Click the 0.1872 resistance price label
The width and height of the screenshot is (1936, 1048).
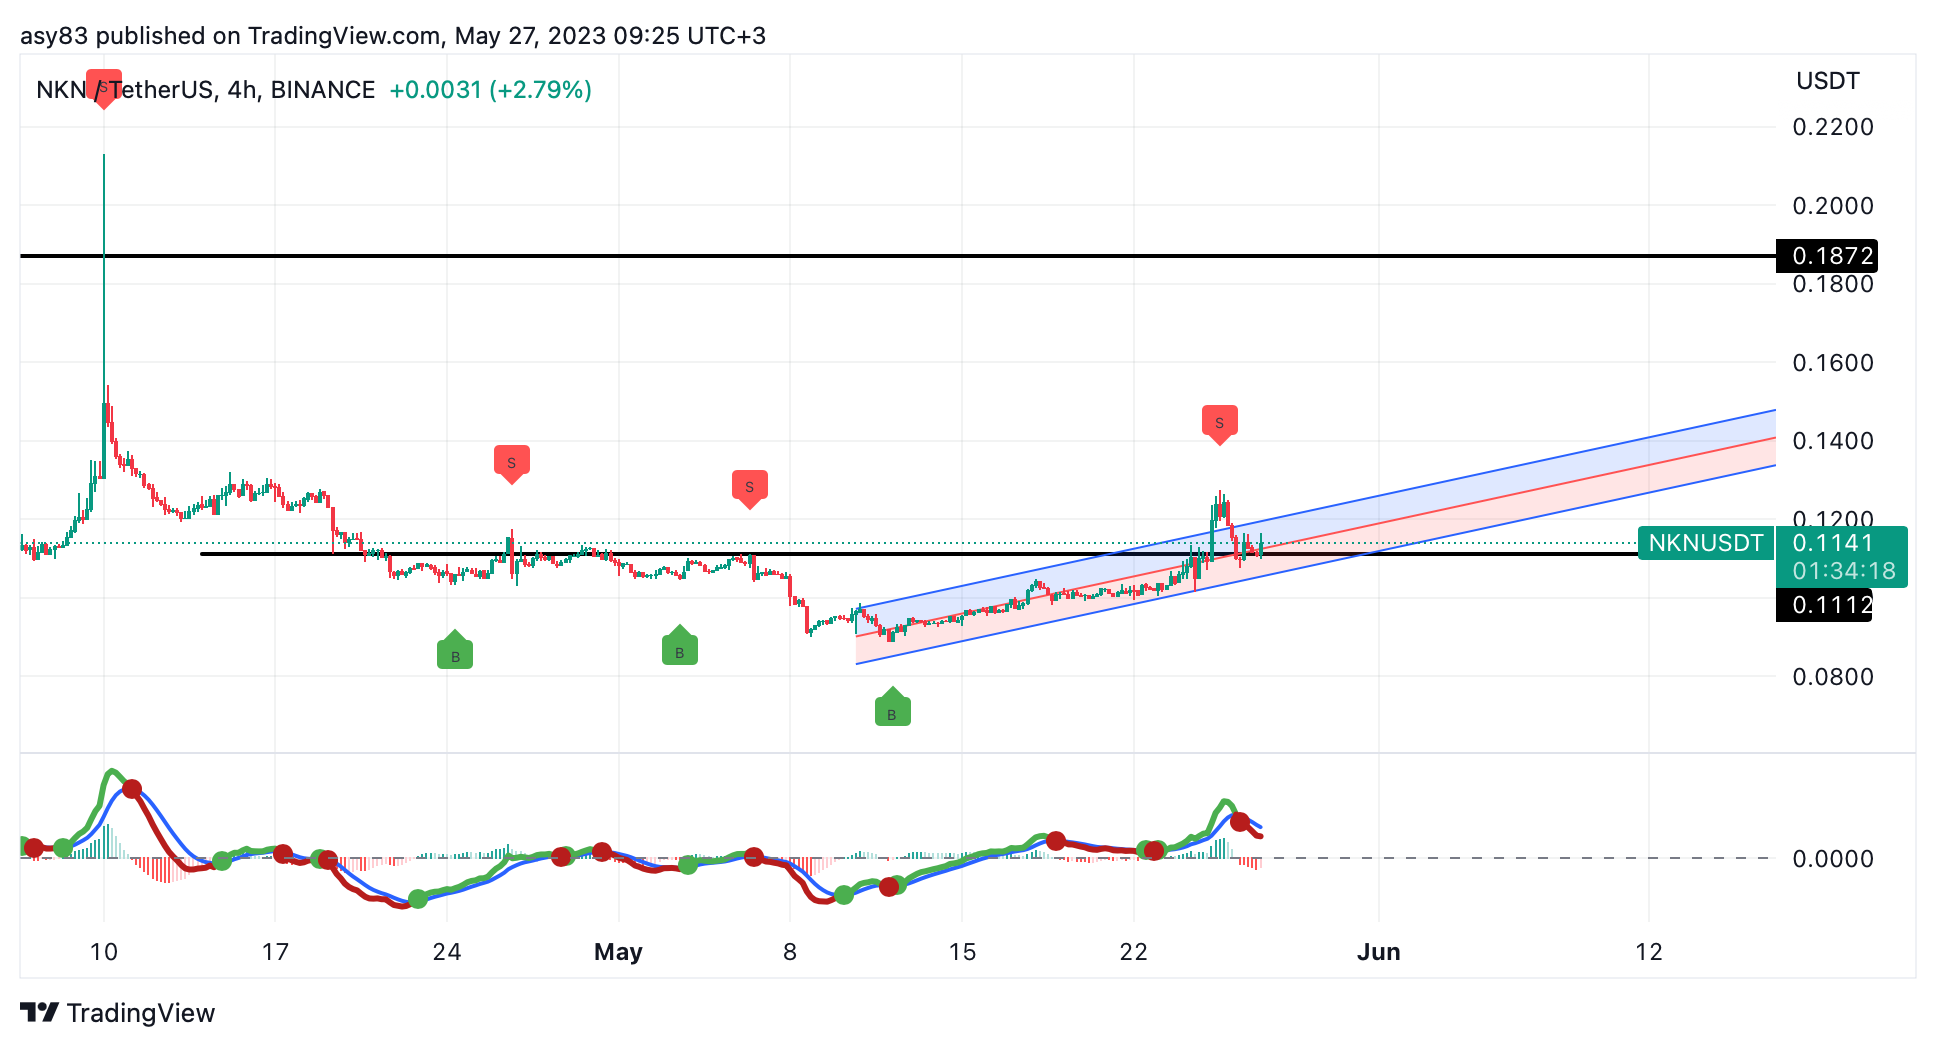pos(1826,256)
